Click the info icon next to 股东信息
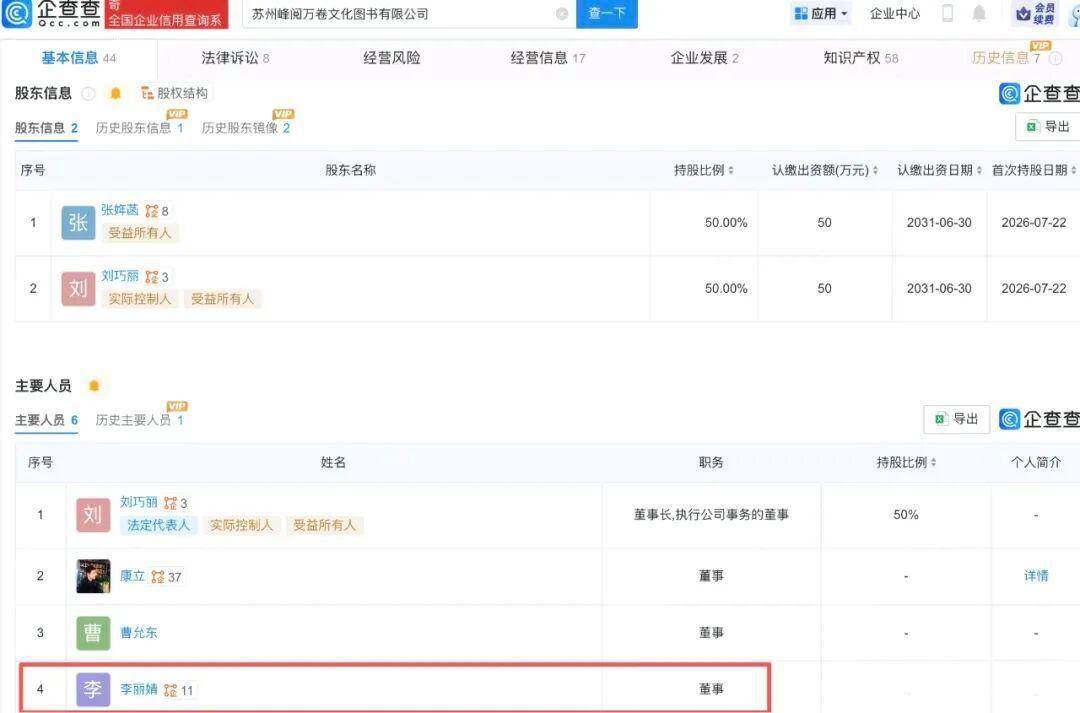 (88, 93)
